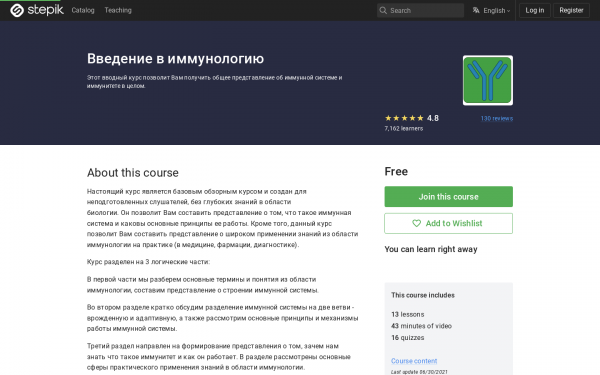The height and width of the screenshot is (375, 600).
Task: Click the 16 quizzes entry
Action: click(x=408, y=338)
